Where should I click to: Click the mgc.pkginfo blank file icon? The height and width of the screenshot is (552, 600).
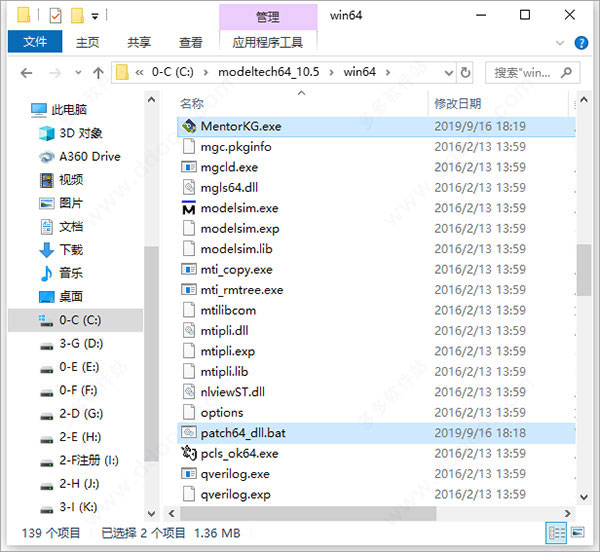(x=189, y=147)
